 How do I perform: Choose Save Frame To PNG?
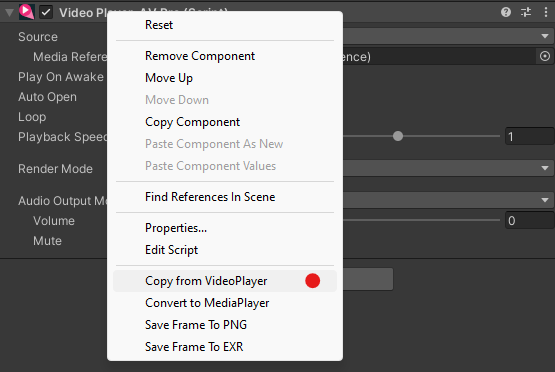pyautogui.click(x=225, y=325)
